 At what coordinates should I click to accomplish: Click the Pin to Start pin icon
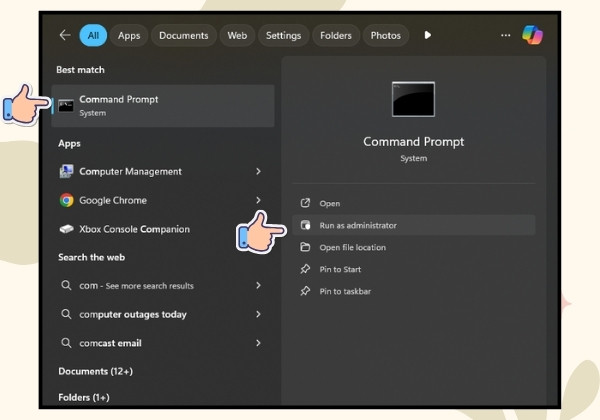tap(305, 269)
